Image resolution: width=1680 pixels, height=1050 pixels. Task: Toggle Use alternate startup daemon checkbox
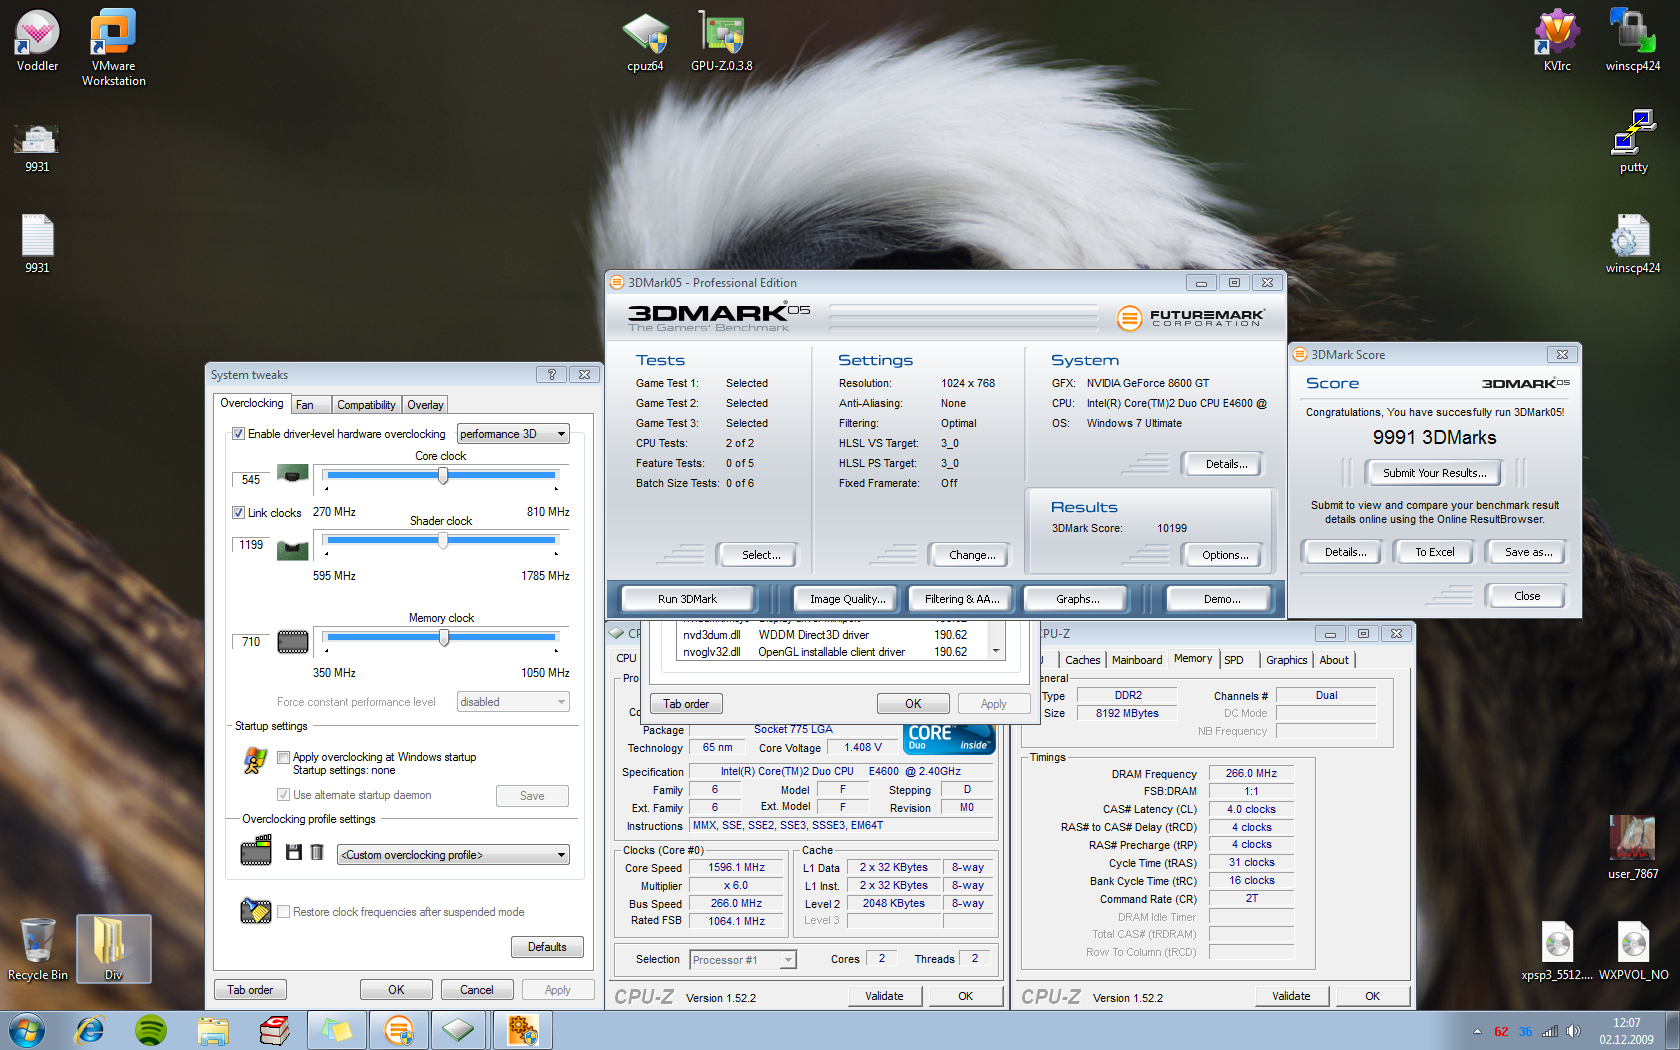[x=283, y=795]
